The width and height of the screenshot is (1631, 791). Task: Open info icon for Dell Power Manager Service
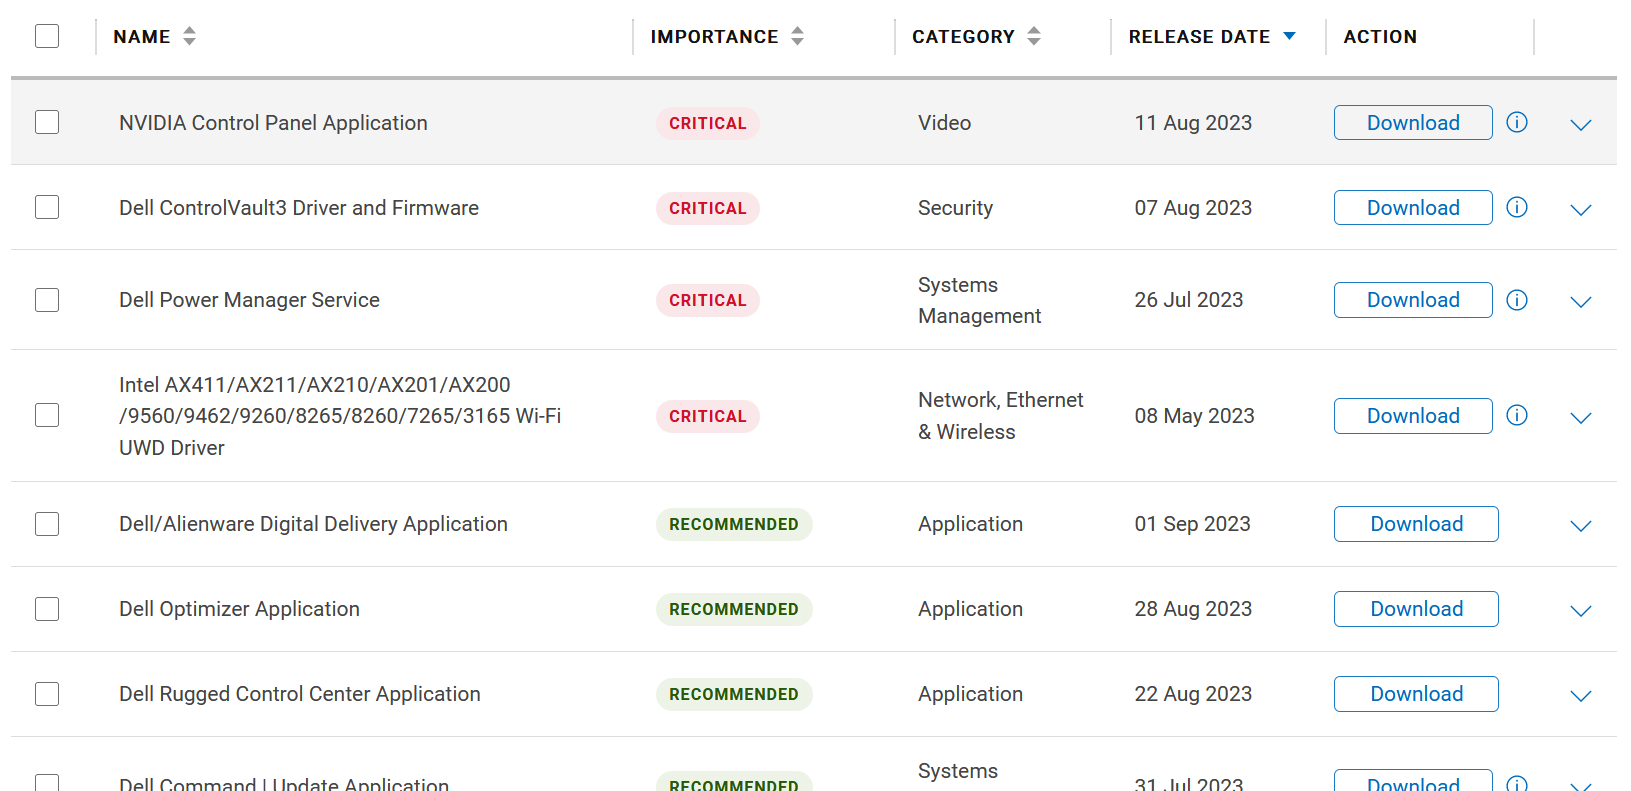point(1517,300)
